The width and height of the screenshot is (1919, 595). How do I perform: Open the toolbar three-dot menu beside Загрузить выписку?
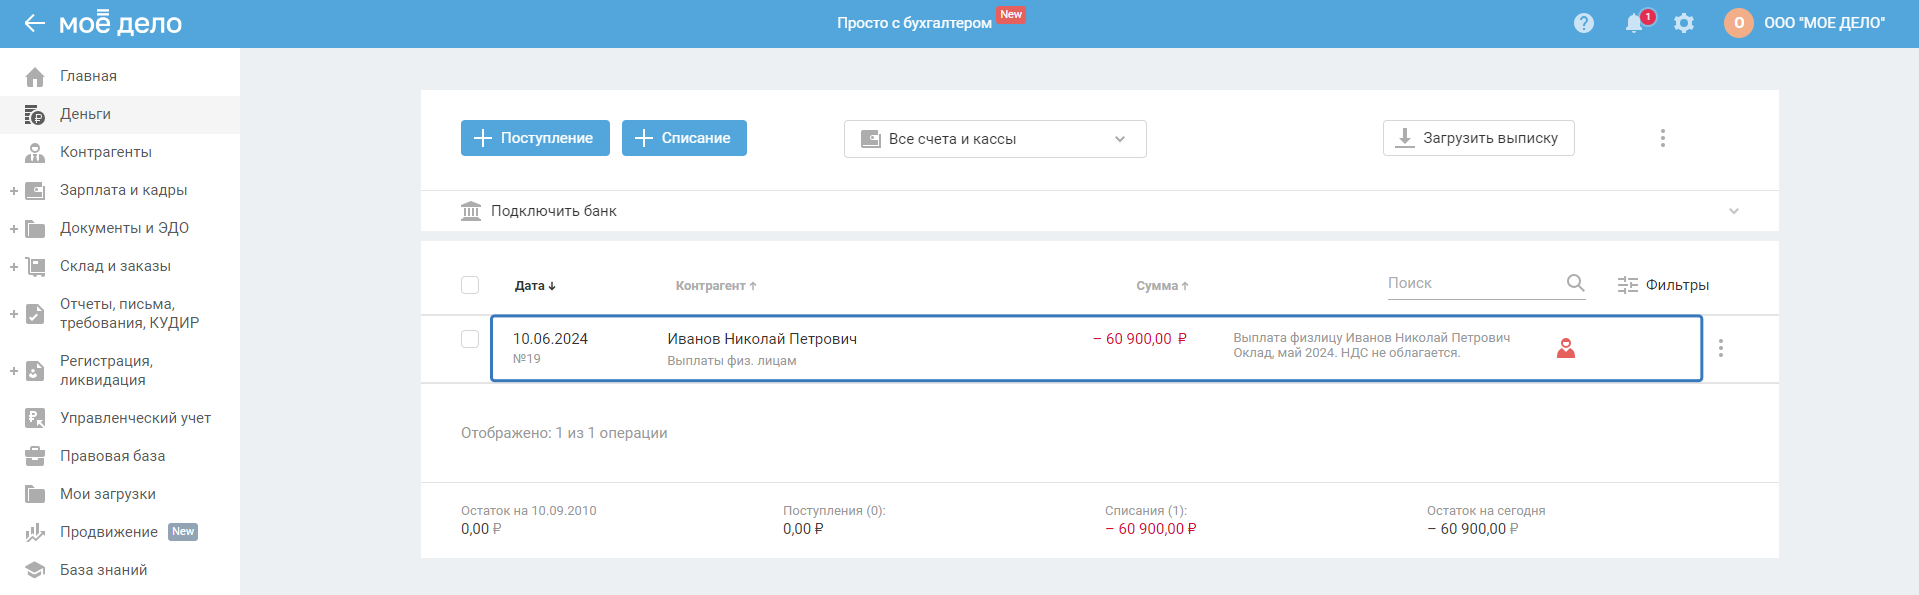[x=1662, y=138]
